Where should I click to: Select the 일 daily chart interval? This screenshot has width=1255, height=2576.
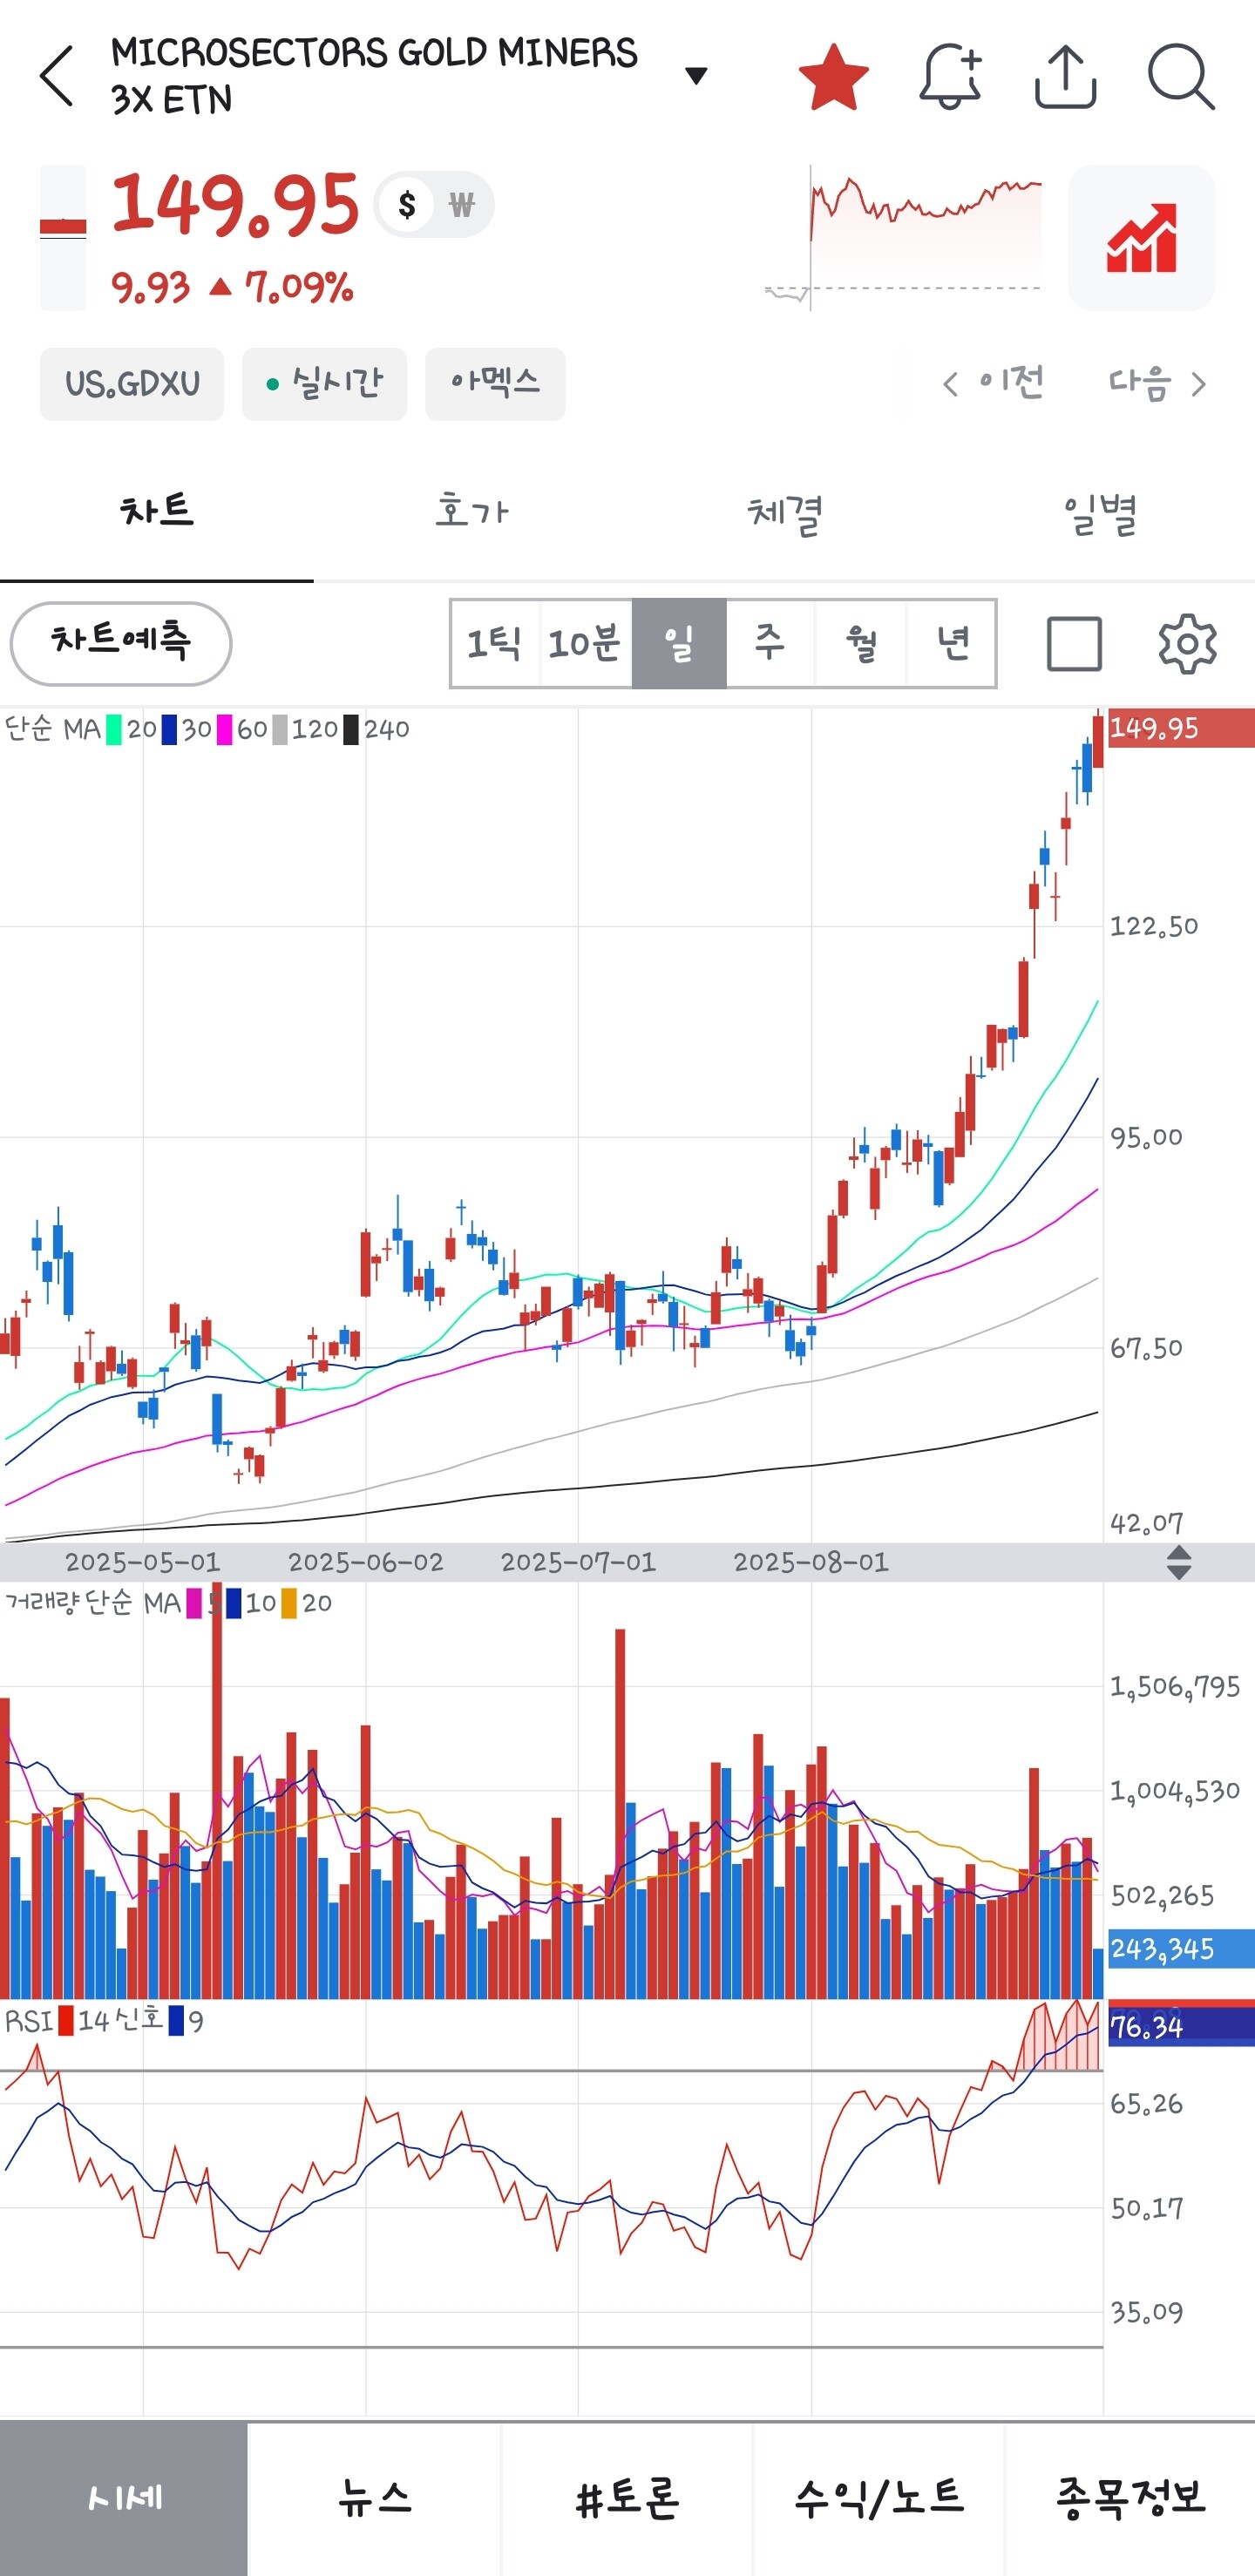pyautogui.click(x=679, y=643)
